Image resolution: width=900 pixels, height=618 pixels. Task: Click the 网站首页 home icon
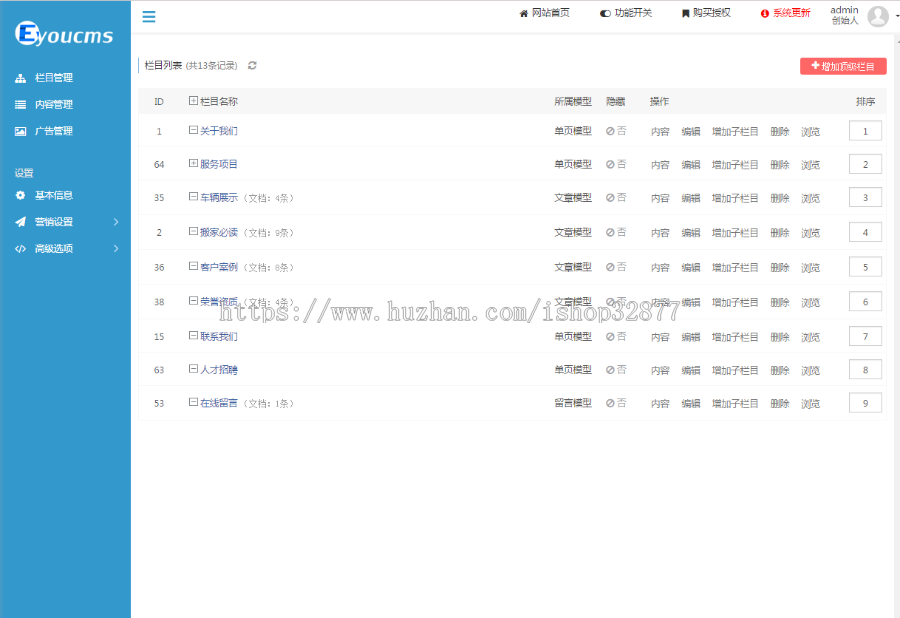pos(525,15)
